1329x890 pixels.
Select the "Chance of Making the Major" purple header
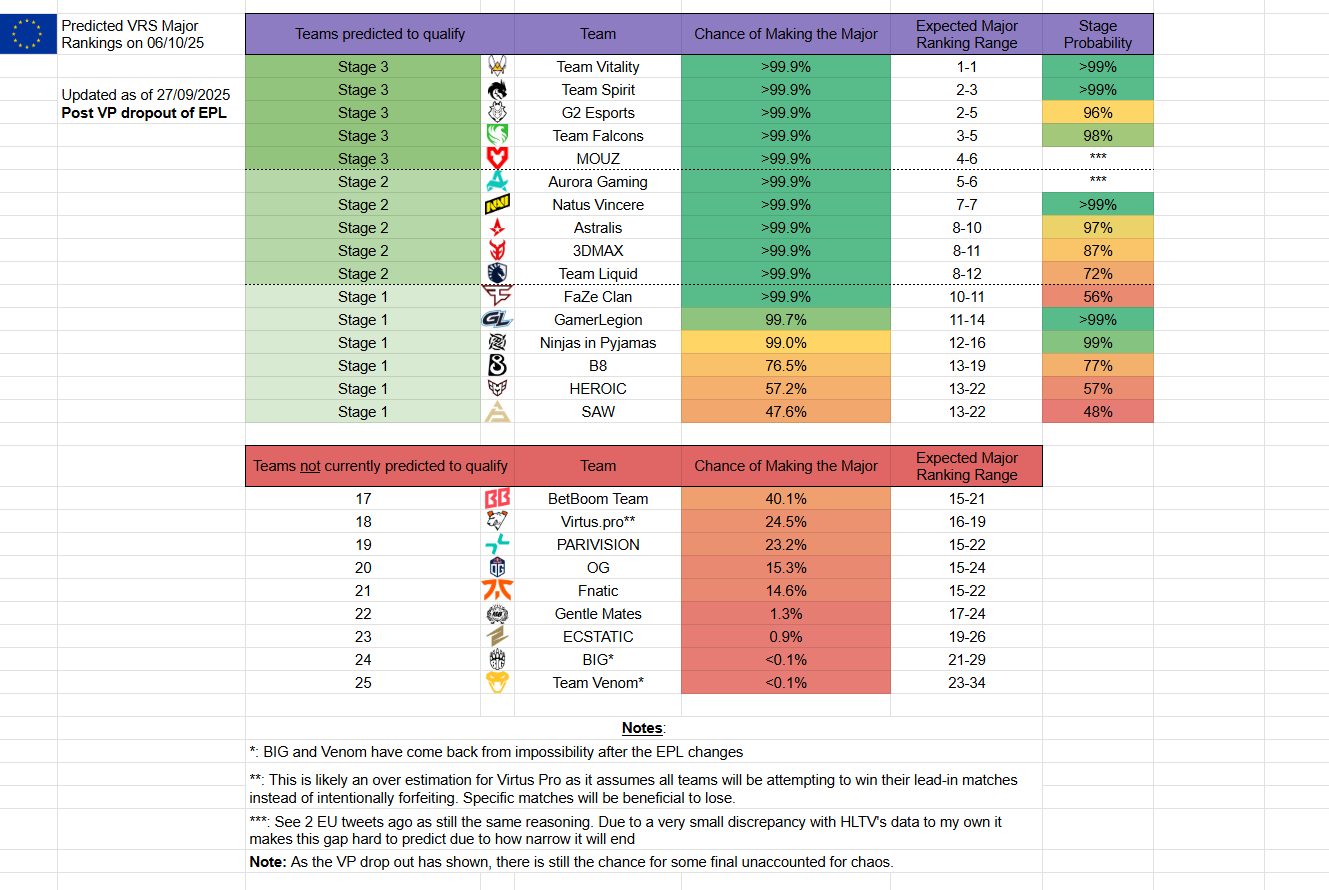click(x=786, y=34)
